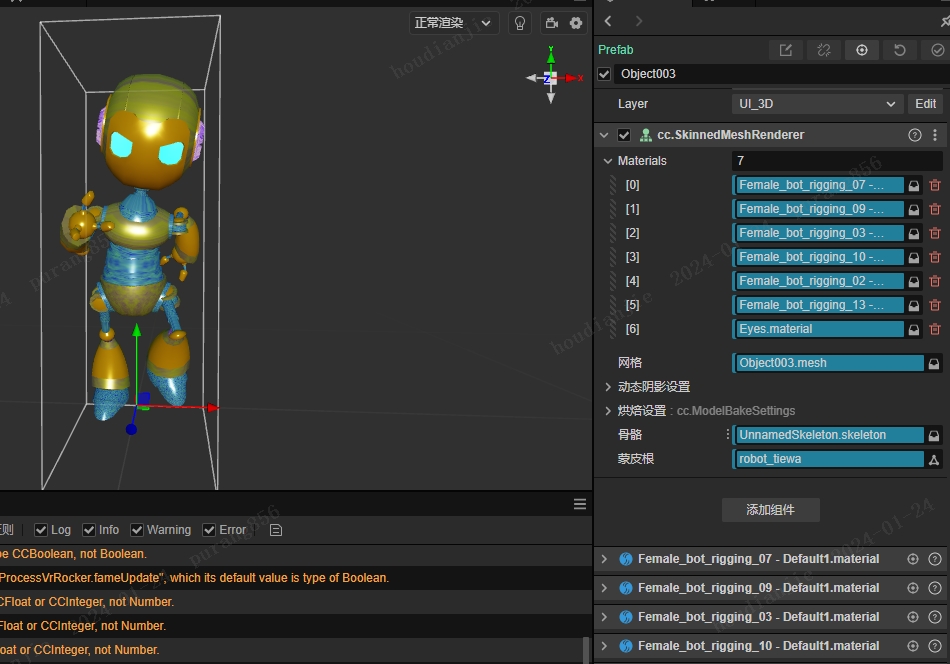Expand Female_bot_rigging_09 material section
Image resolution: width=950 pixels, height=664 pixels.
(604, 588)
